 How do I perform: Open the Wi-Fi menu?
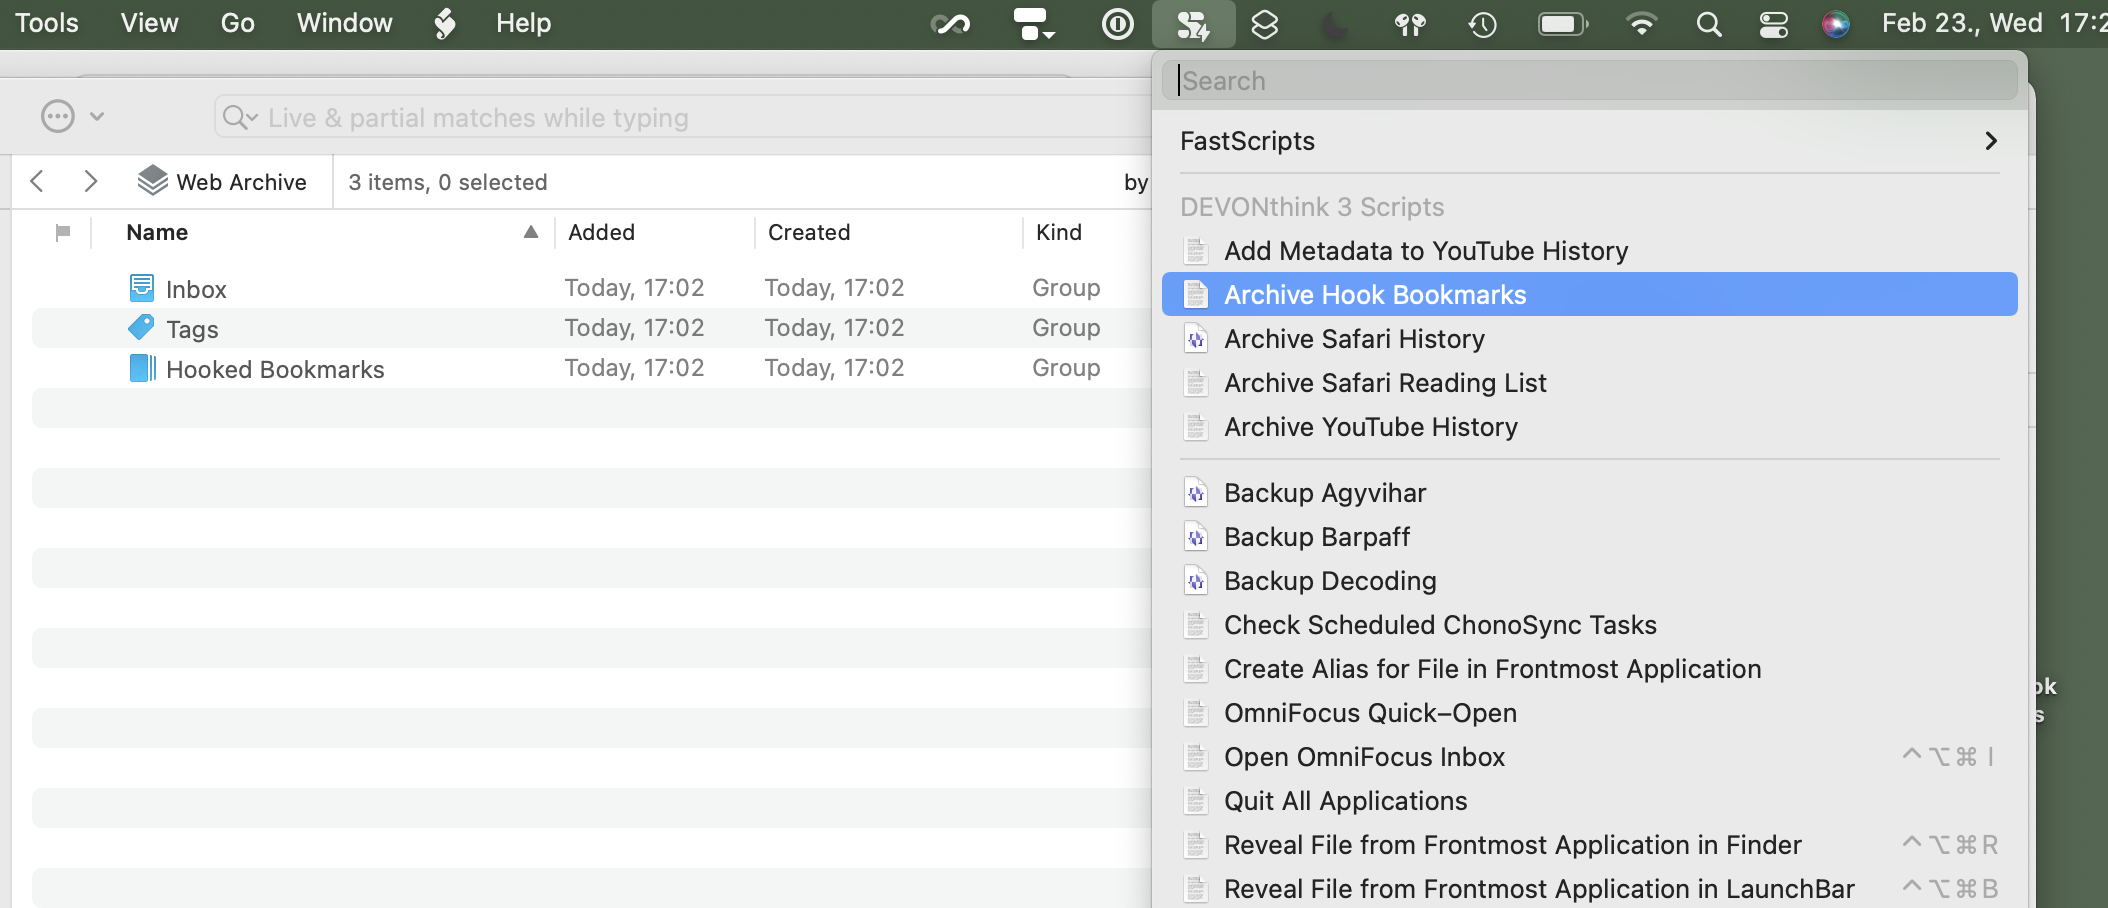point(1641,24)
